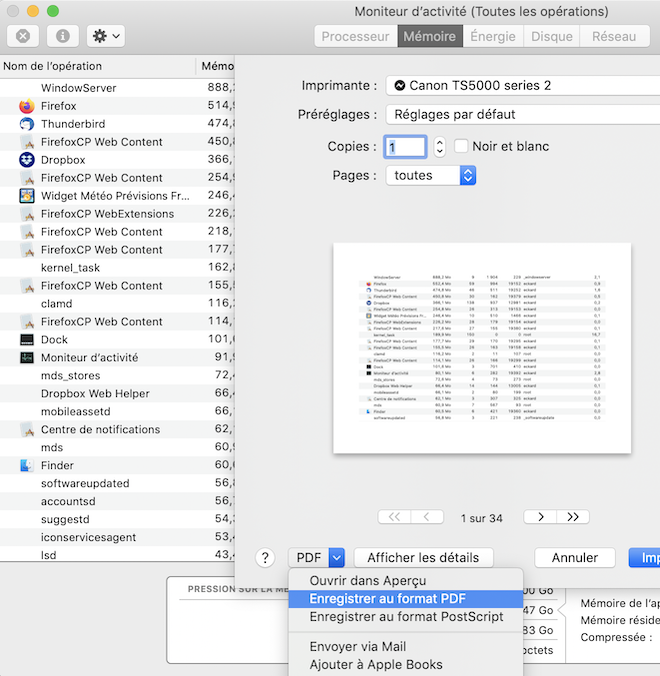Switch to the Mémoire tab
The height and width of the screenshot is (676, 660).
pos(429,36)
